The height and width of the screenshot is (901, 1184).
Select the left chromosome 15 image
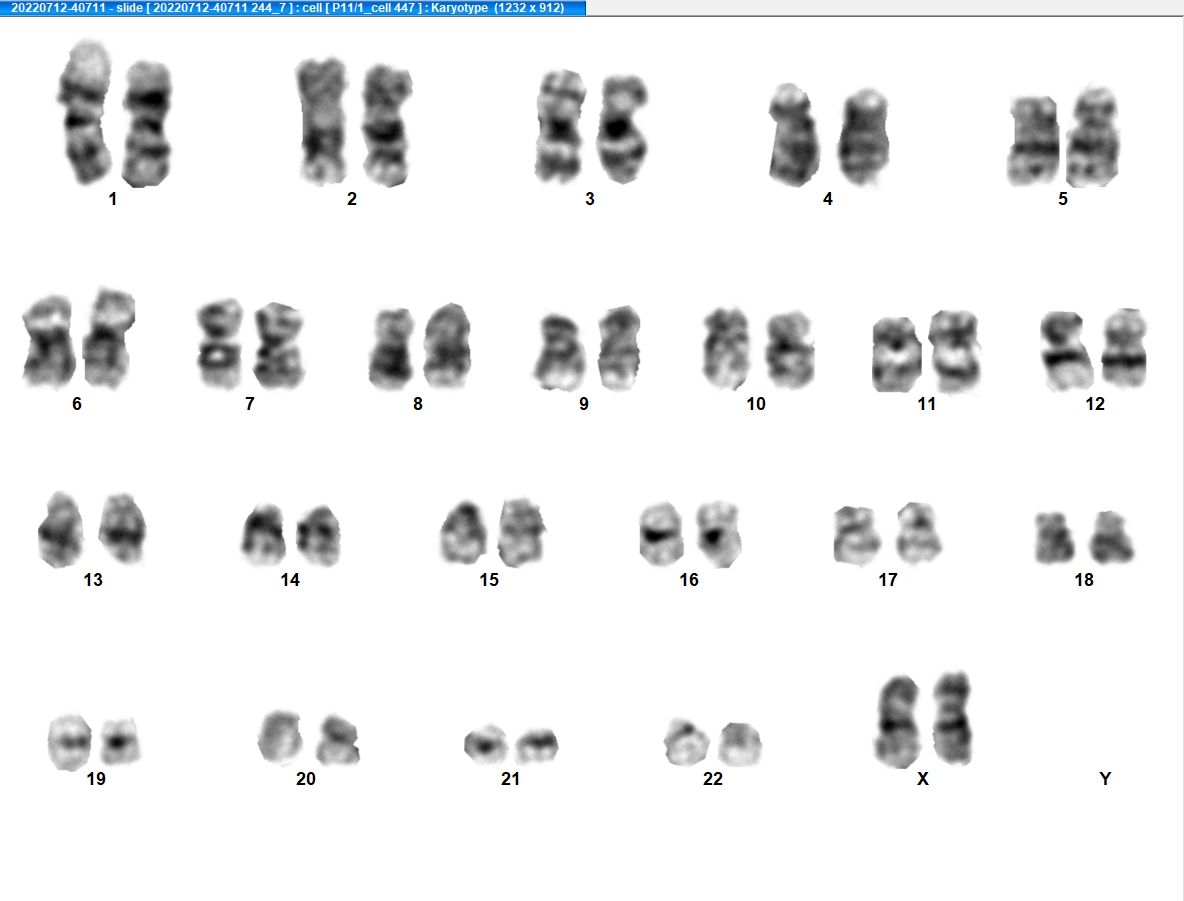tap(464, 532)
